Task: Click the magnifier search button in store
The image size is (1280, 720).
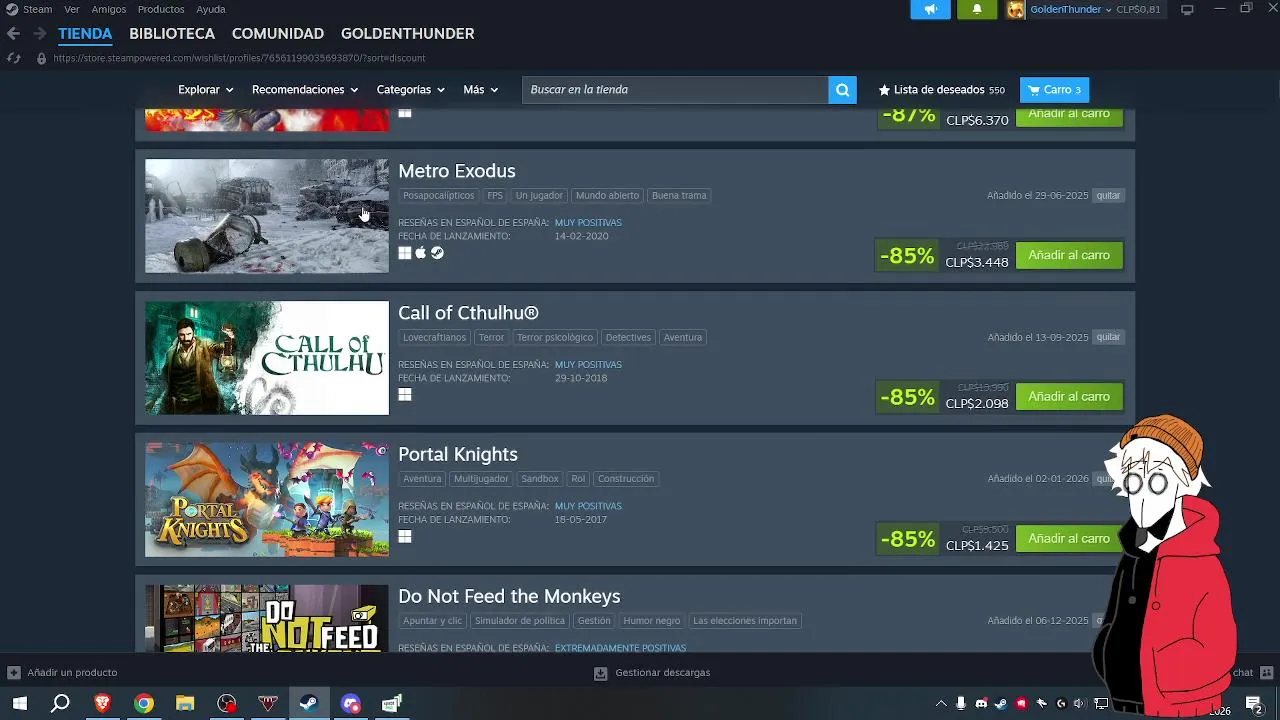Action: pos(843,90)
